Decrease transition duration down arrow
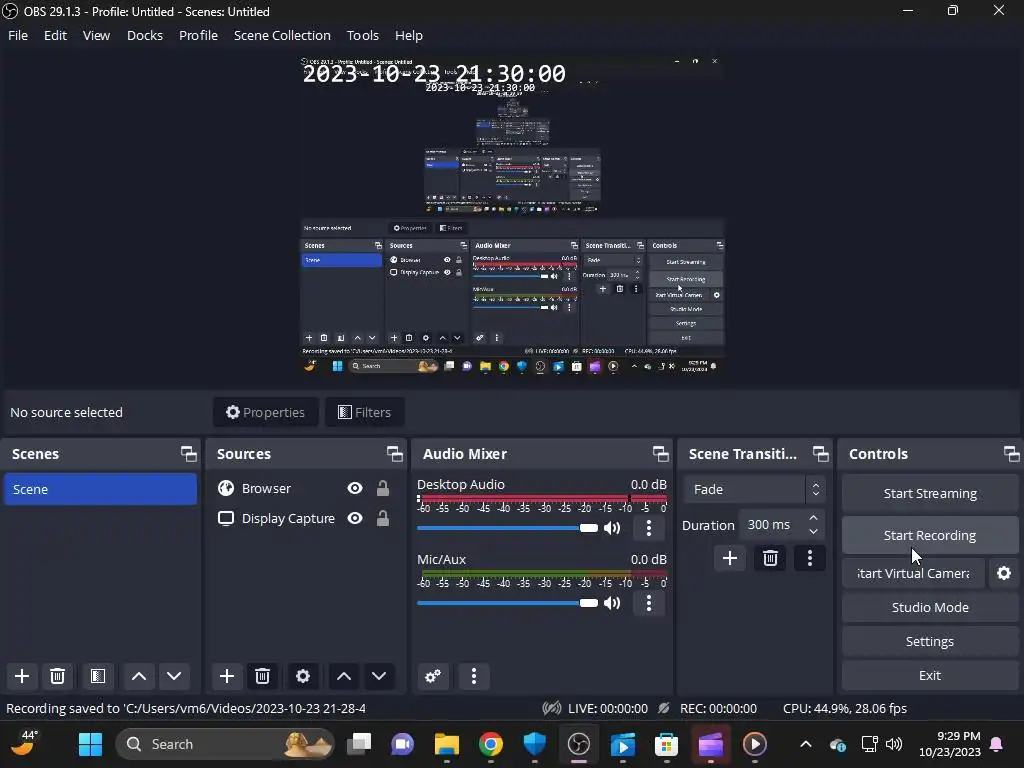The image size is (1024, 768). tap(813, 532)
